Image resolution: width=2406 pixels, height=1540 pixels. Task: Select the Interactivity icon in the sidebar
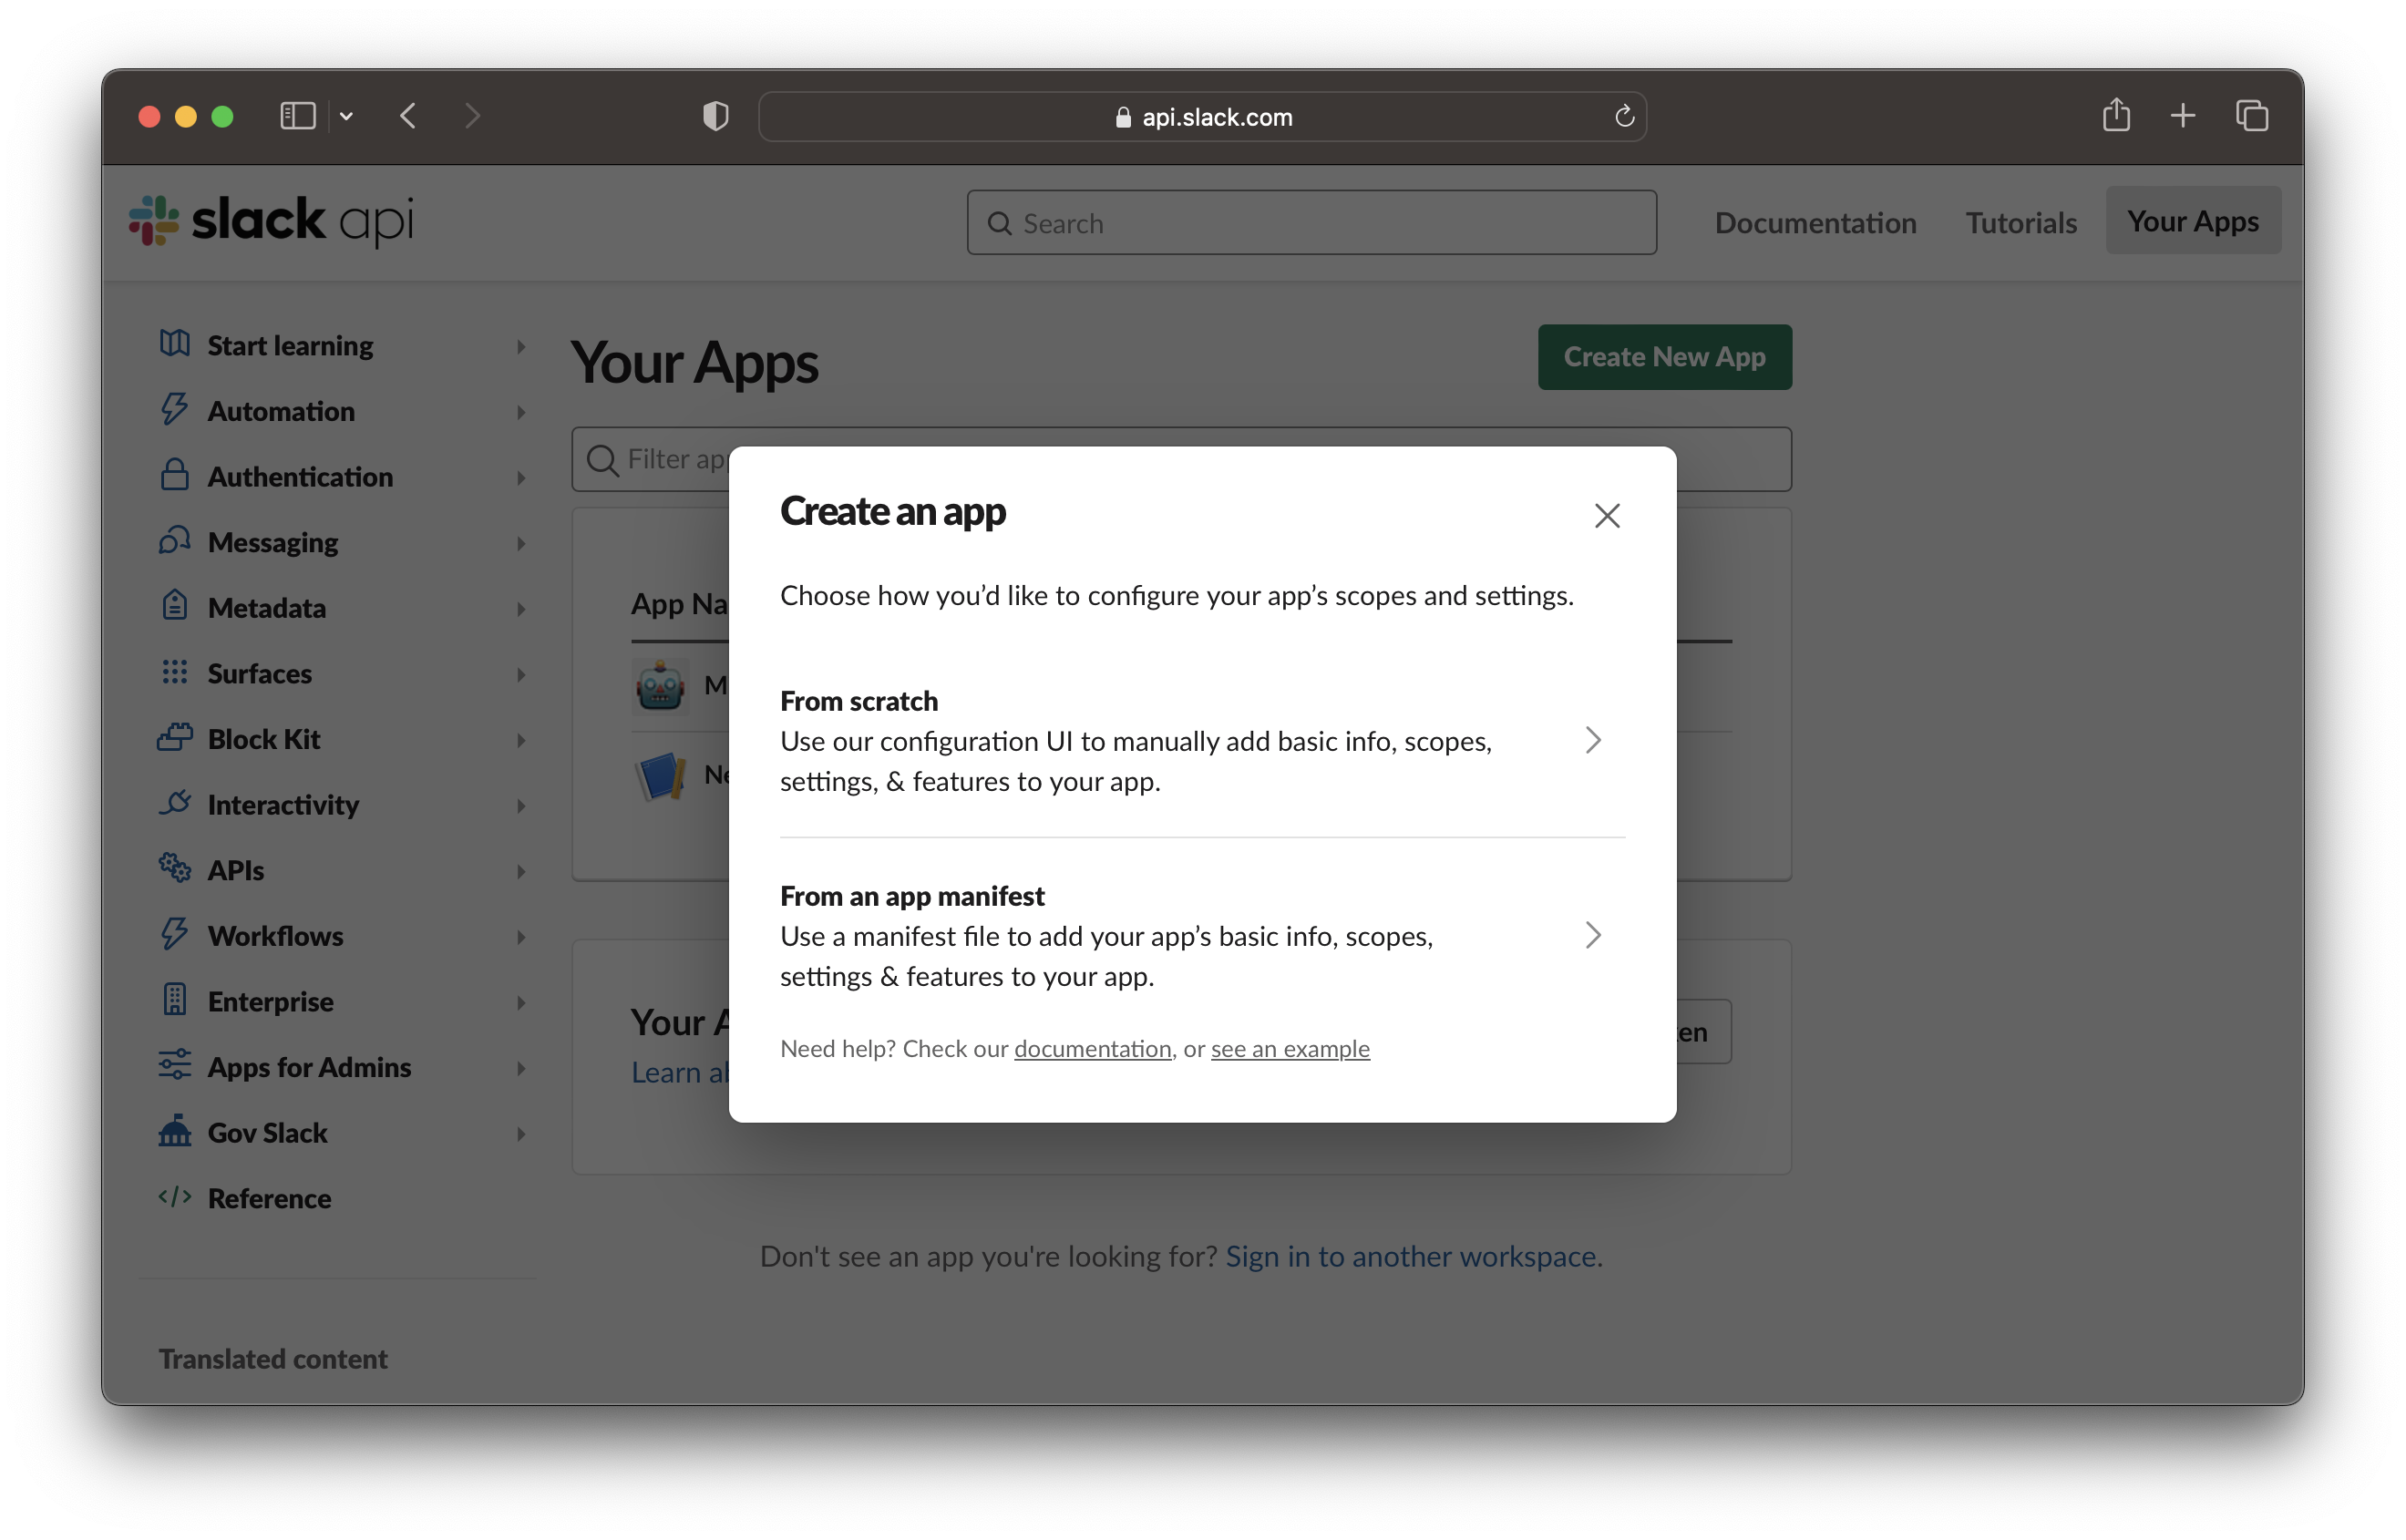click(x=175, y=803)
